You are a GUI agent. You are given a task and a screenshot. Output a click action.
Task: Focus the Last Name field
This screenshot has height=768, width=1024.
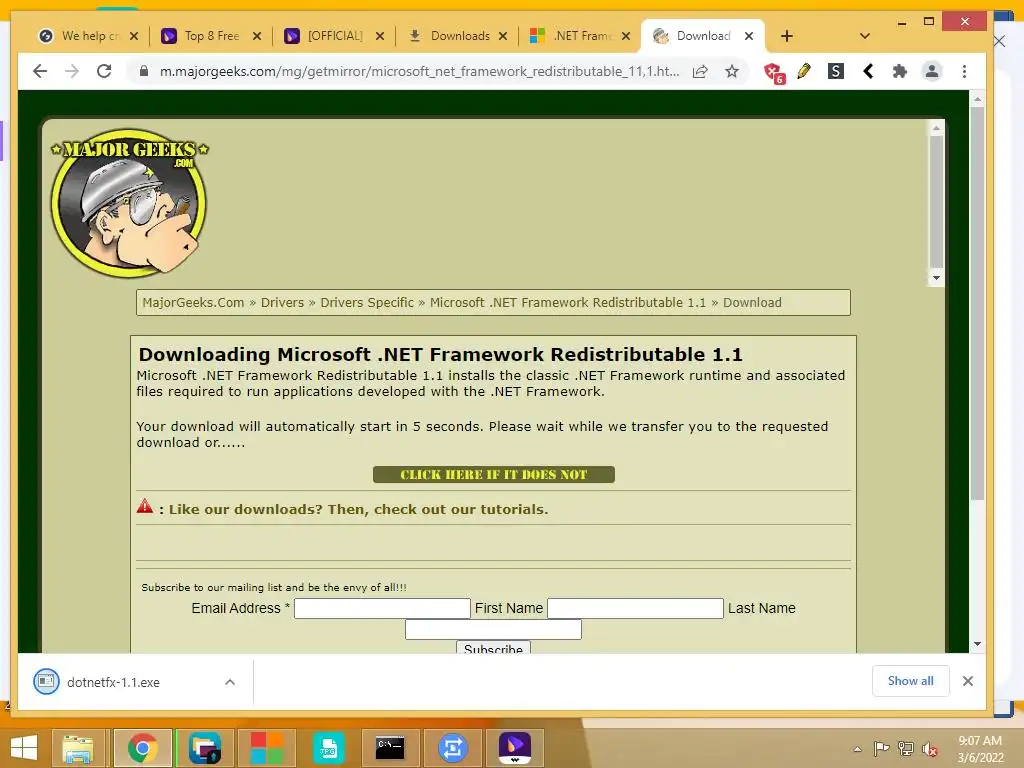(x=493, y=630)
